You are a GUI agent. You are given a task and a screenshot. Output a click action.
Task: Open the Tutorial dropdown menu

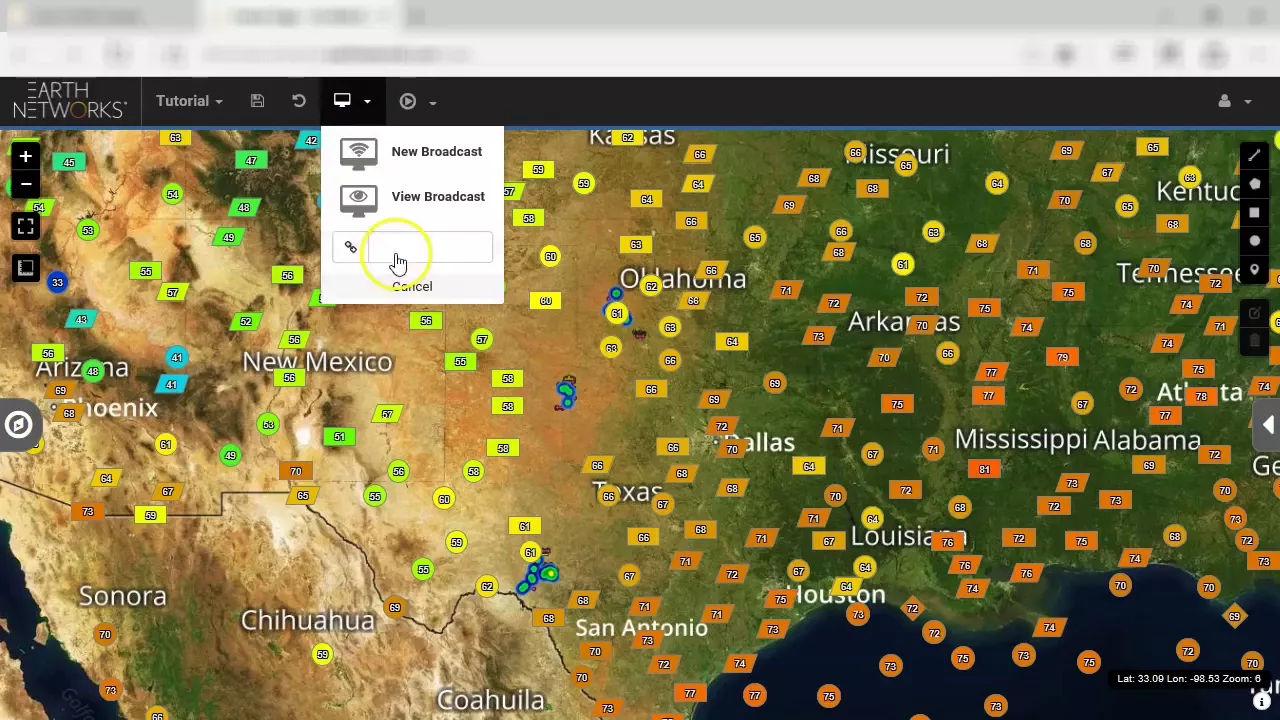click(x=189, y=101)
